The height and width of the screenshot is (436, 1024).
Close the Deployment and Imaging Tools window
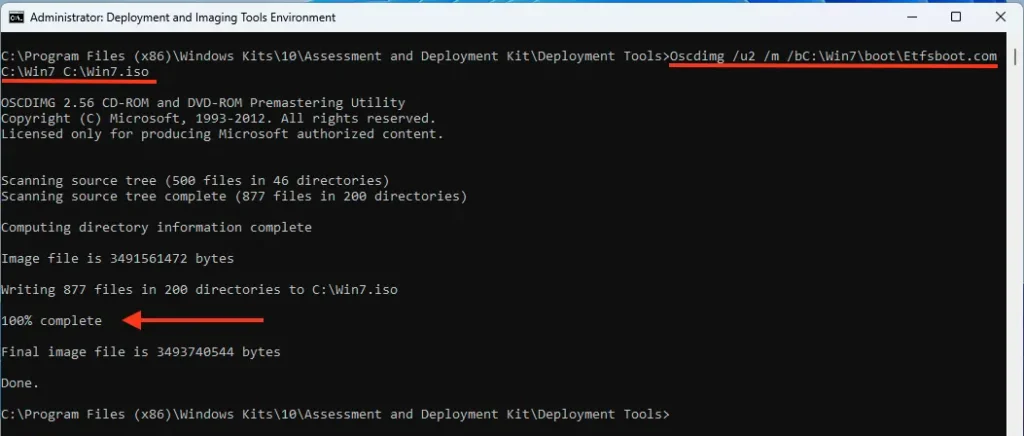1002,17
